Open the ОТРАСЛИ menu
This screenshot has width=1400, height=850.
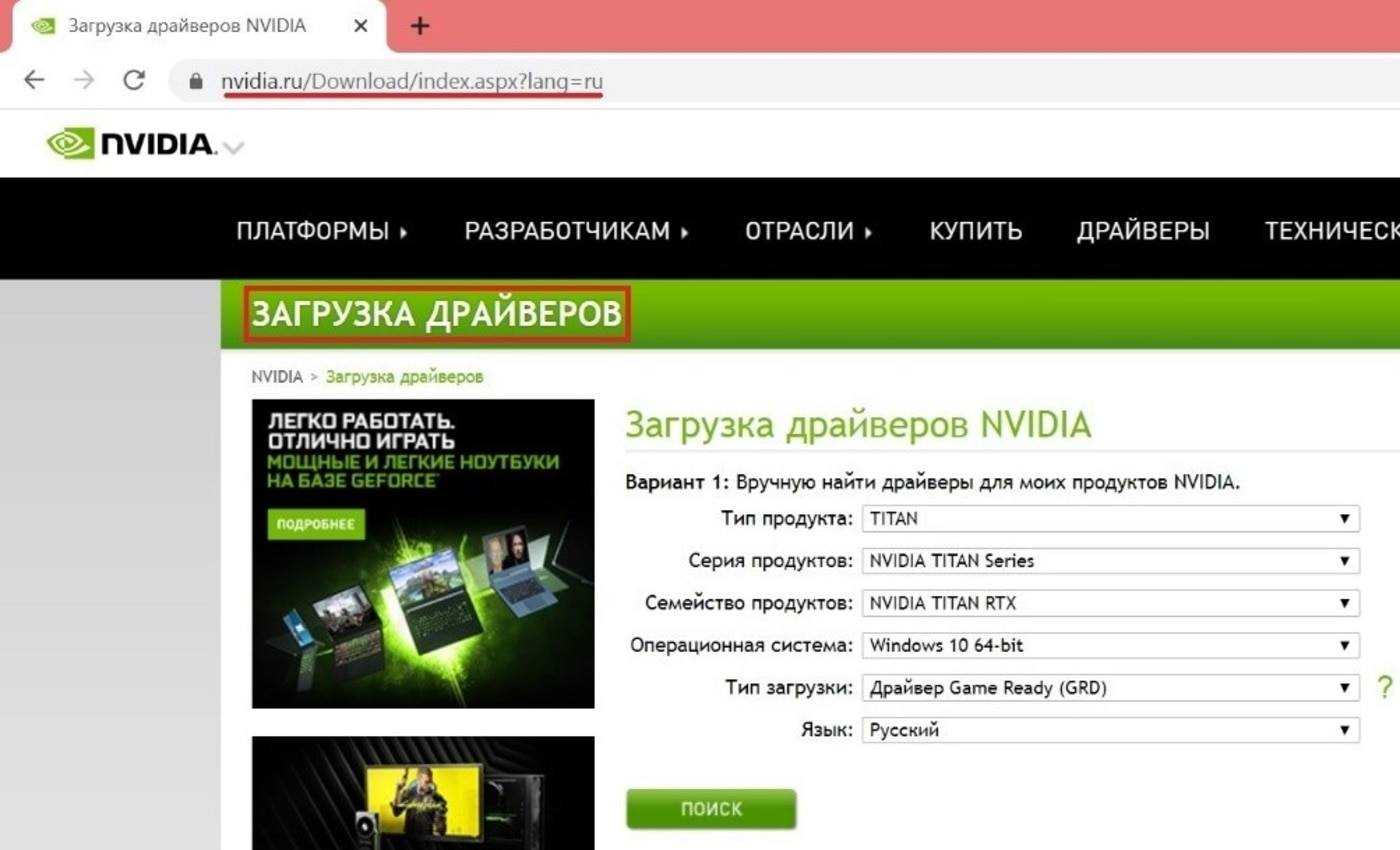pyautogui.click(x=809, y=231)
